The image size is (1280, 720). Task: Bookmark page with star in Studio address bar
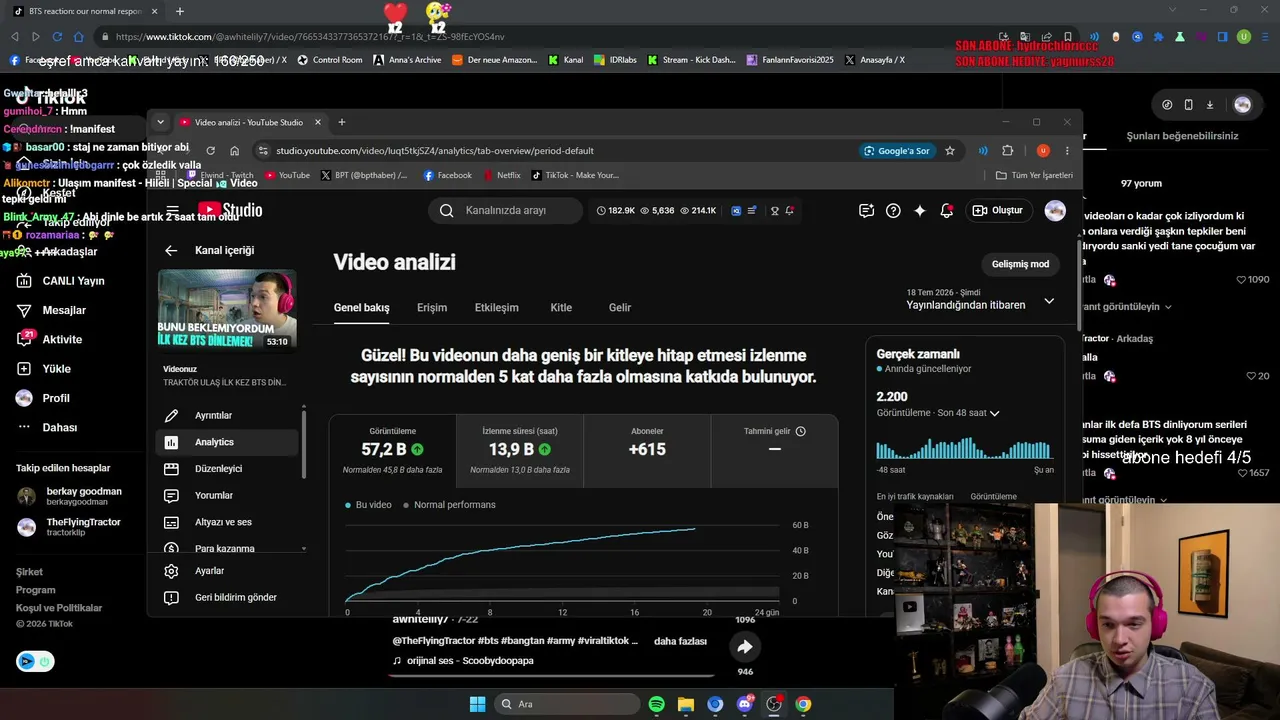(x=950, y=151)
